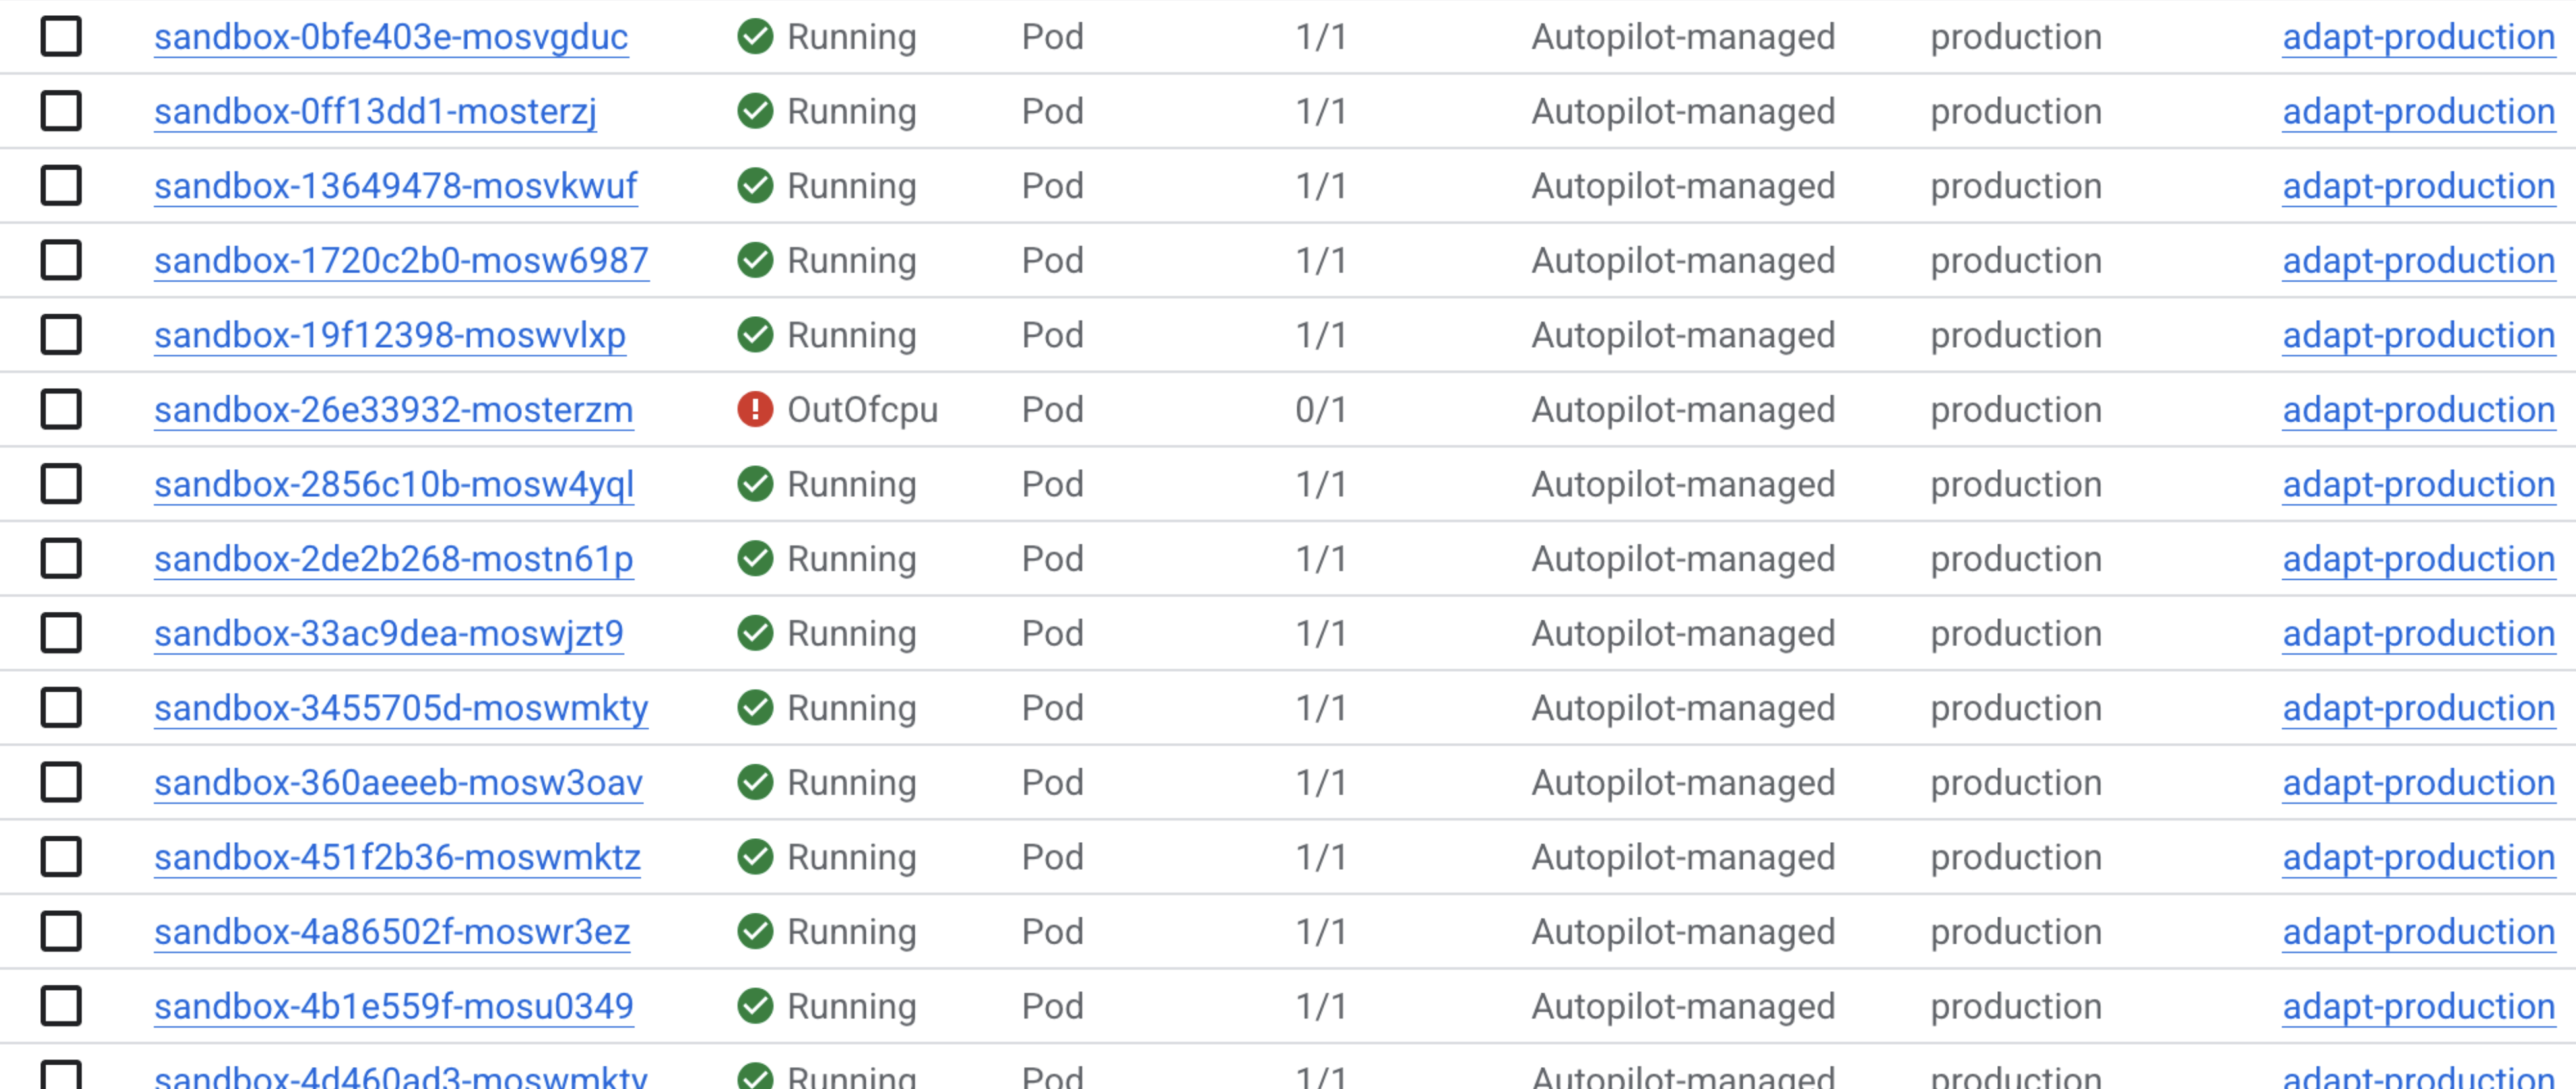Screen dimensions: 2576x1089
Task: Select checkbox for sandbox-451f2b36-moswmktz
Action: 61,857
